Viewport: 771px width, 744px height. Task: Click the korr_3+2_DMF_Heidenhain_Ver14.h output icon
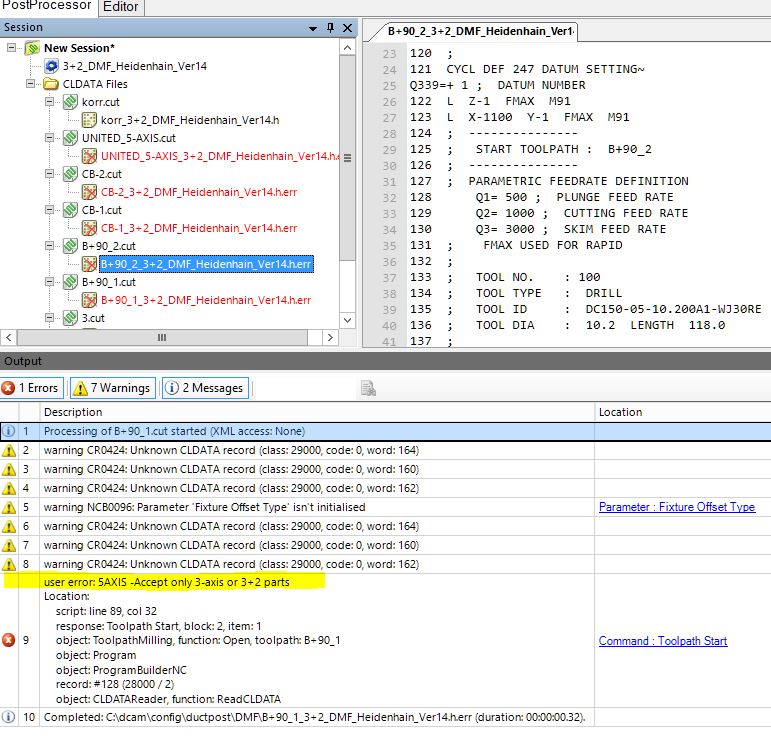(x=89, y=120)
